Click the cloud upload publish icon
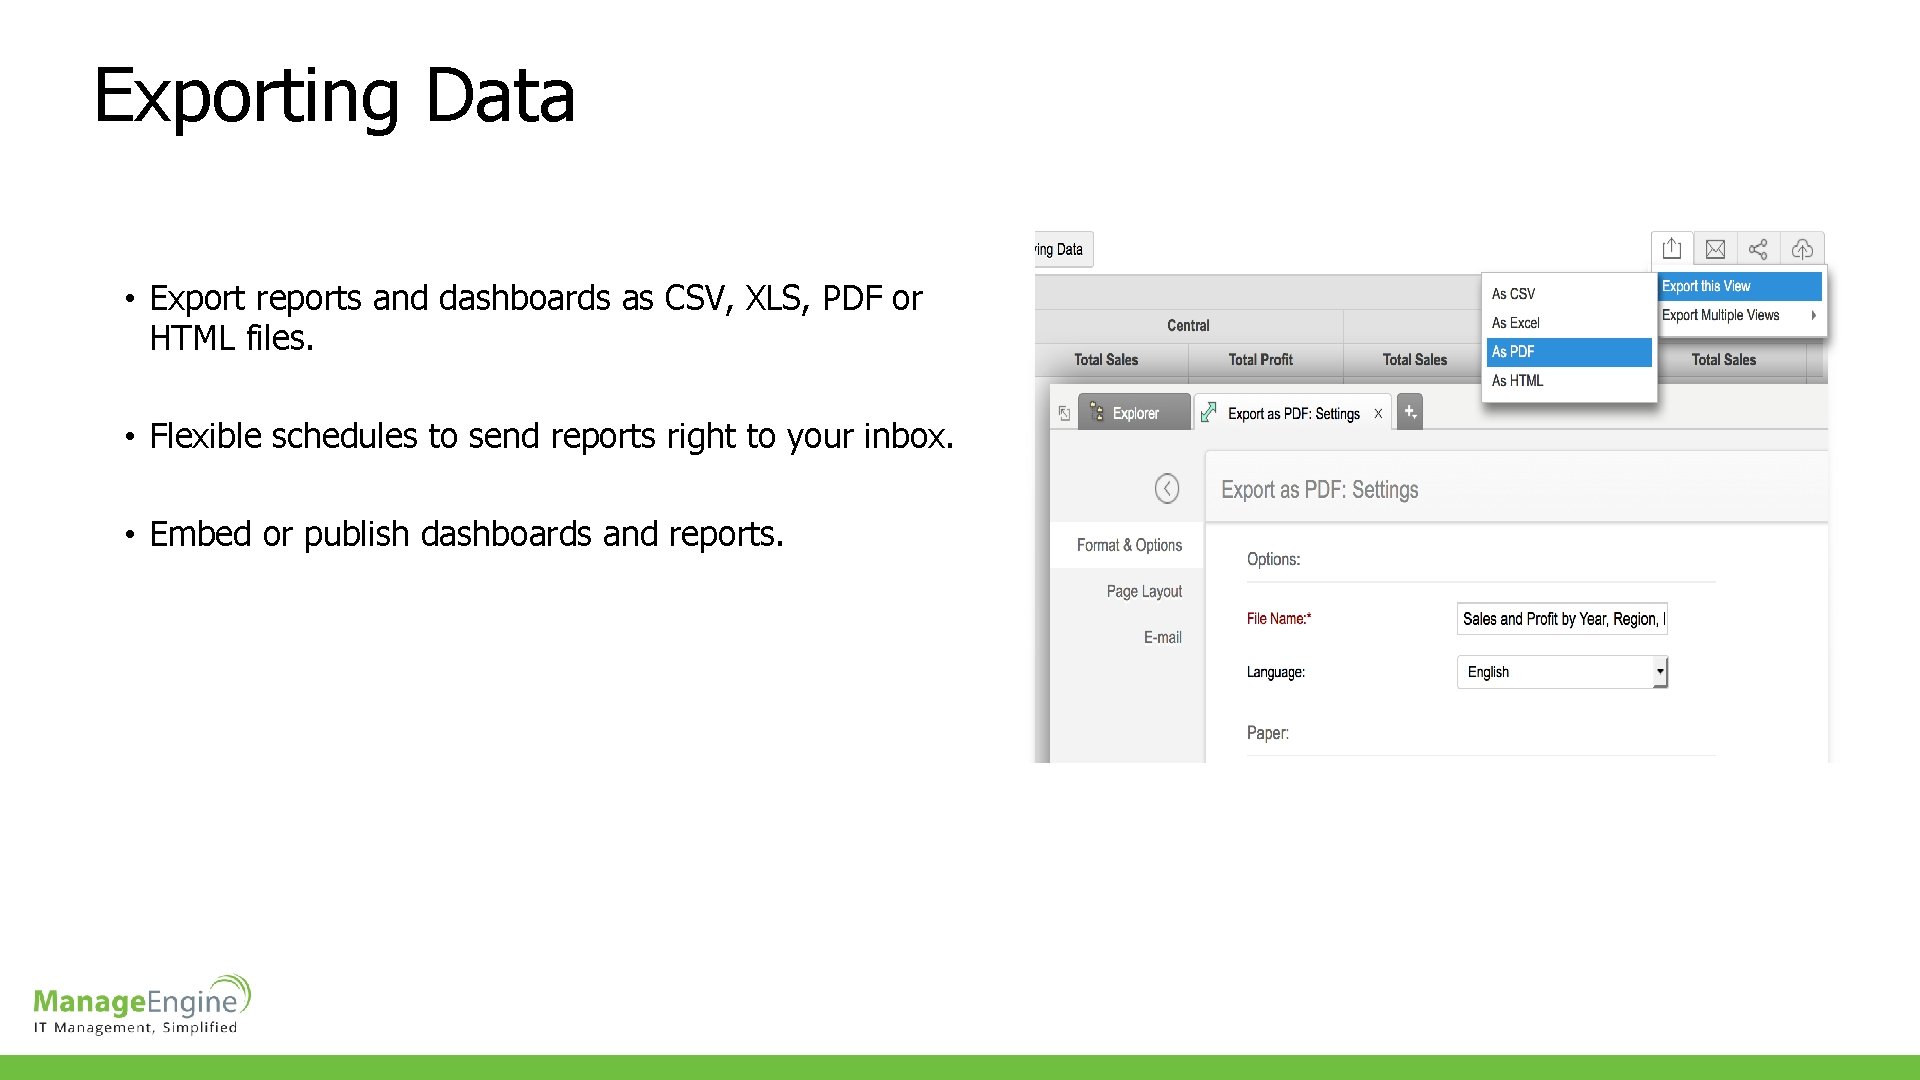1920x1080 pixels. (x=1802, y=249)
